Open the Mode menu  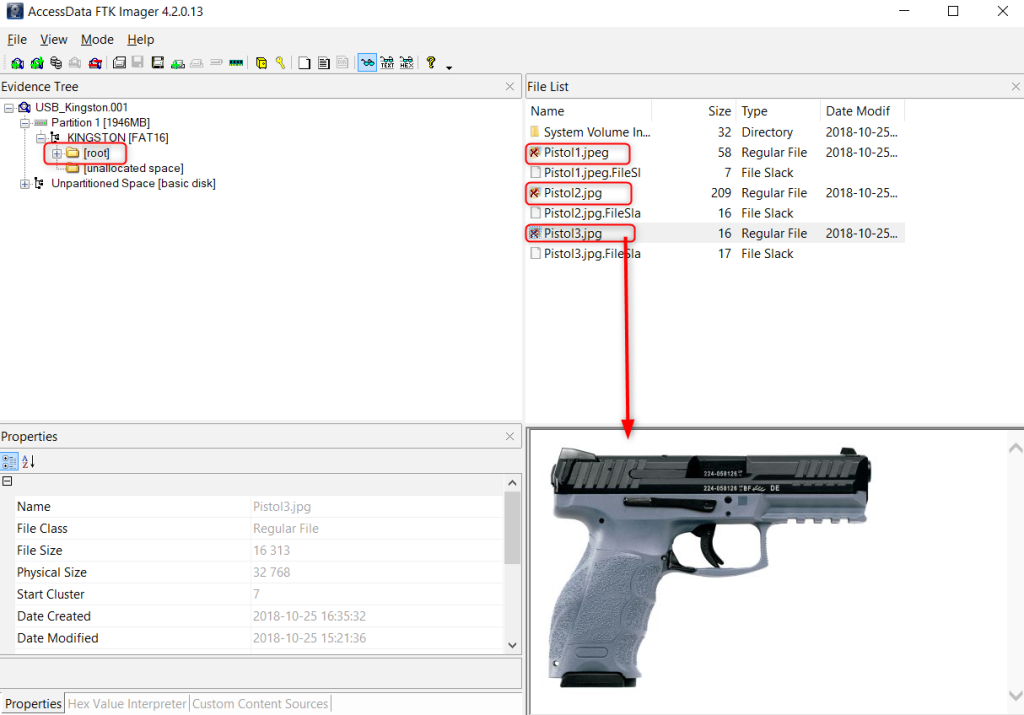pyautogui.click(x=97, y=40)
